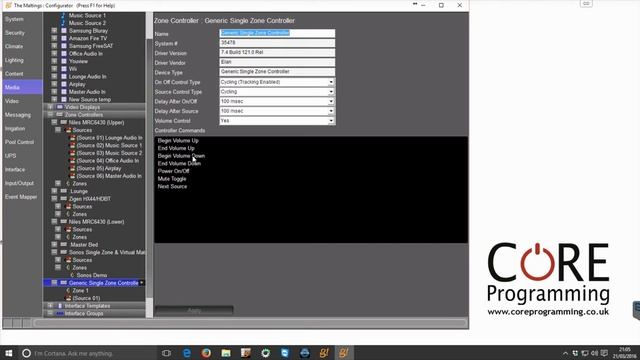
Task: Collapse the Zone Controllers section
Action: point(50,115)
